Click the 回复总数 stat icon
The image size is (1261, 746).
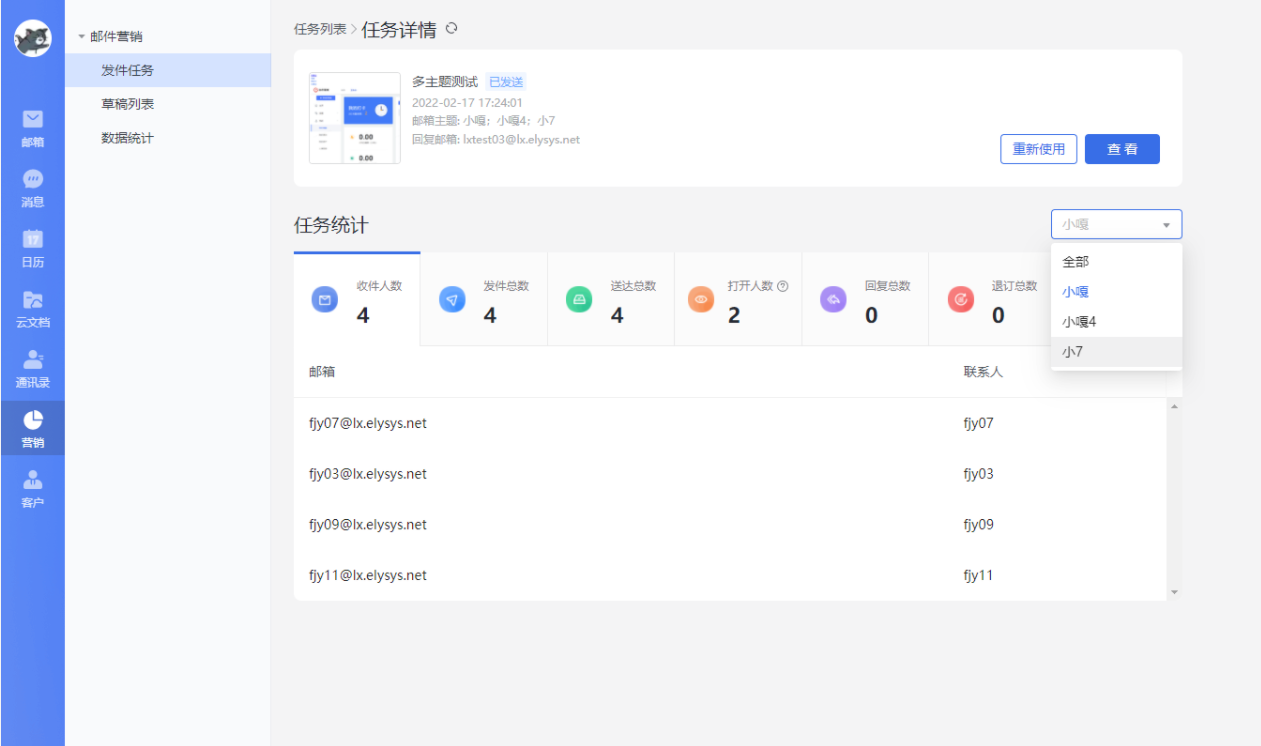(x=833, y=299)
